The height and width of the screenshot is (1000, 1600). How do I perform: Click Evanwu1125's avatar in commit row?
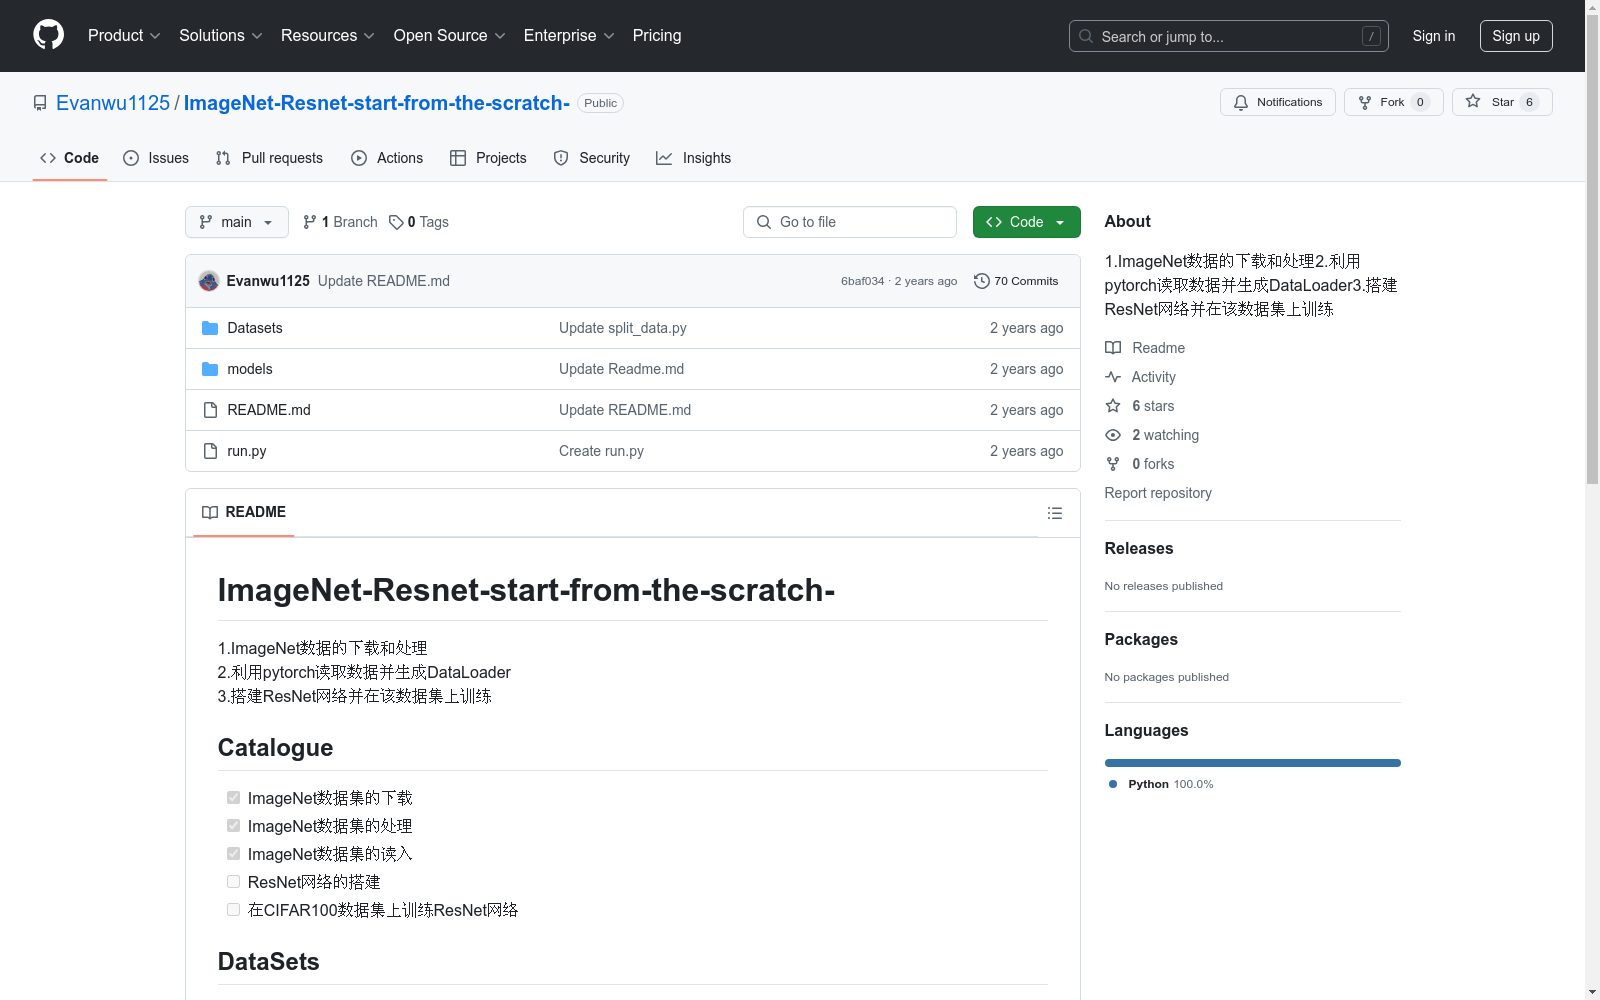[x=209, y=281]
